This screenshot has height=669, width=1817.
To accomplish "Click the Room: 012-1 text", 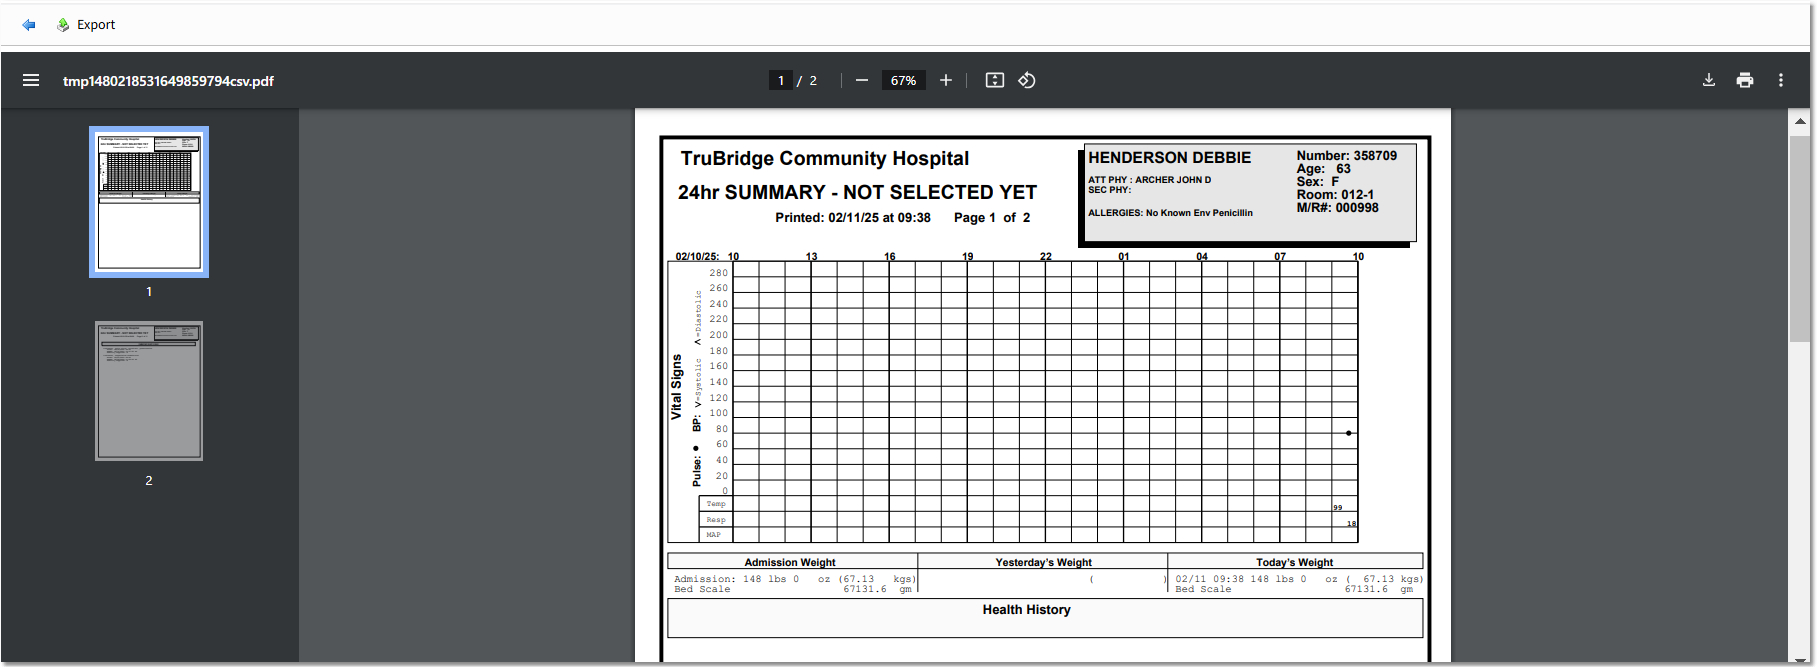I will click(x=1335, y=195).
